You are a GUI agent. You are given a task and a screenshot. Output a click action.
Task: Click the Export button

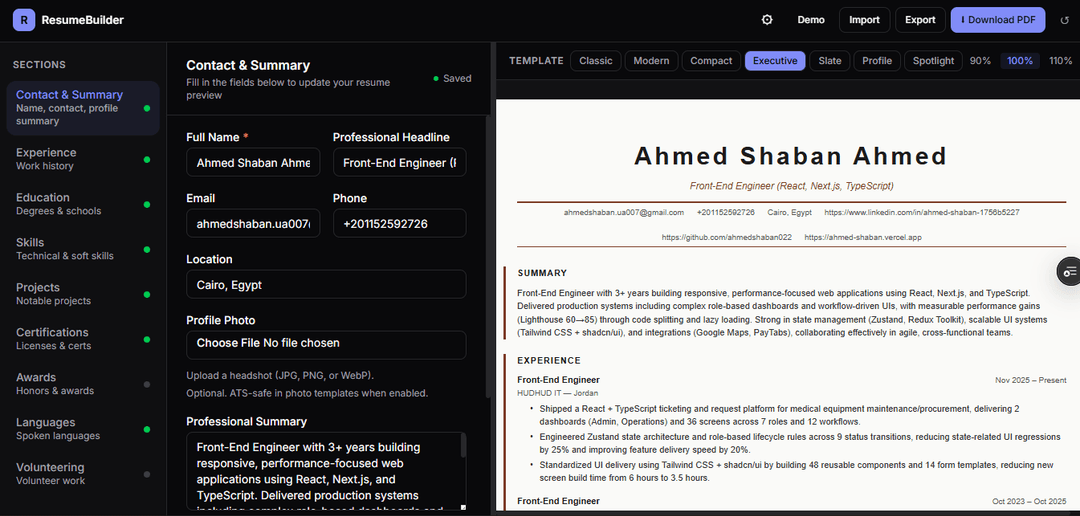coord(920,20)
